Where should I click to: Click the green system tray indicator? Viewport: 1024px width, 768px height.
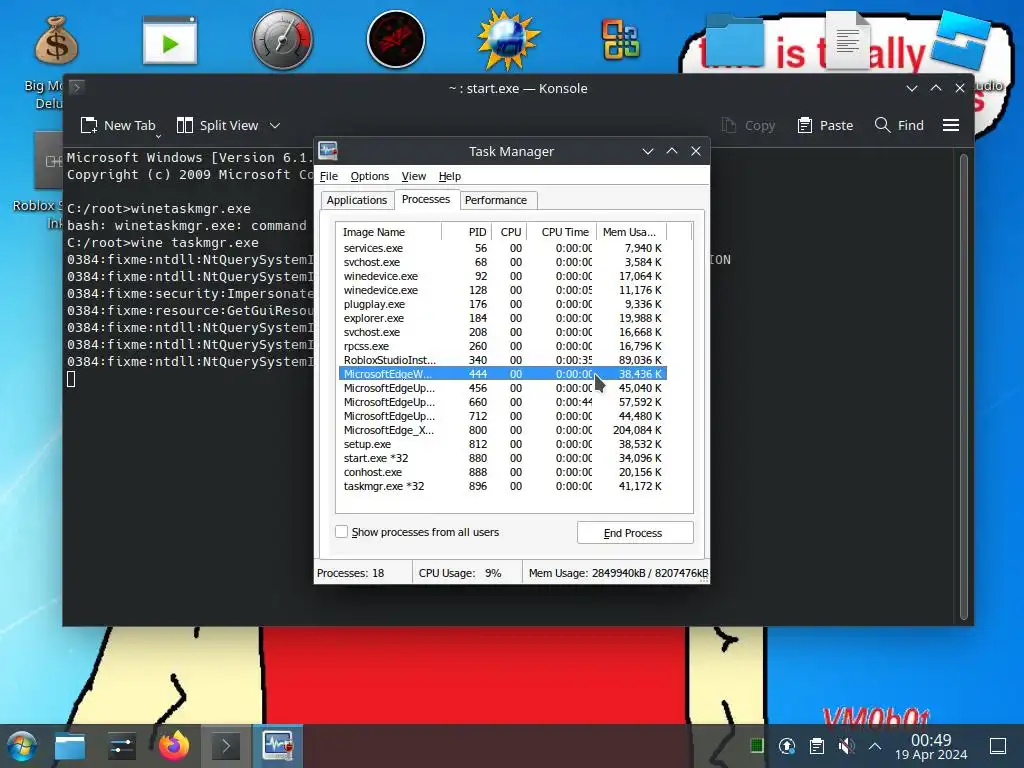[757, 746]
